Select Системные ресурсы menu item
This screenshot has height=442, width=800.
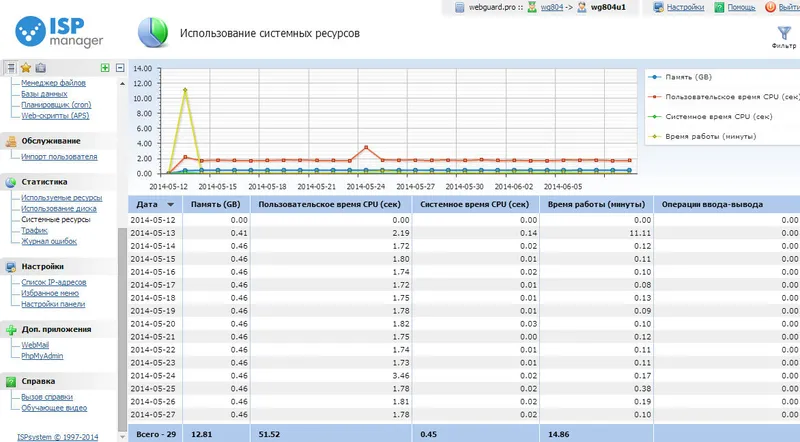[x=56, y=219]
